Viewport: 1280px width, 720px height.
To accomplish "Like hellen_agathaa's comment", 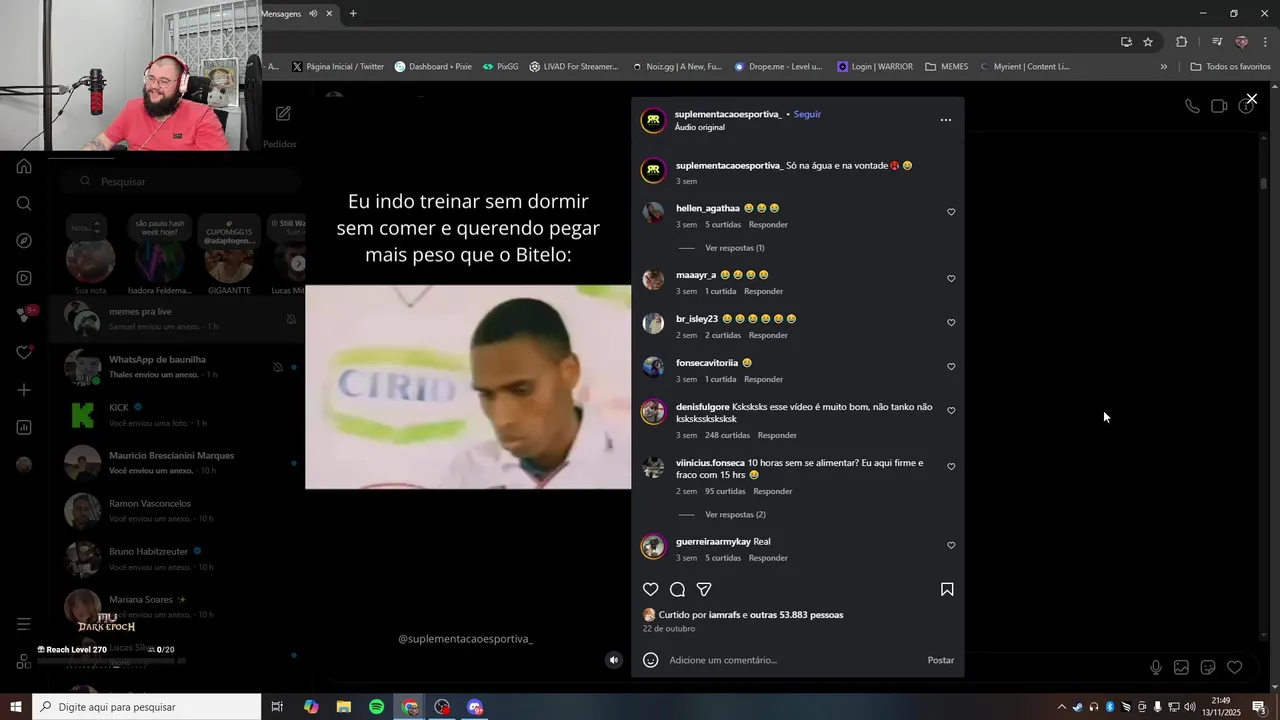I will point(951,212).
